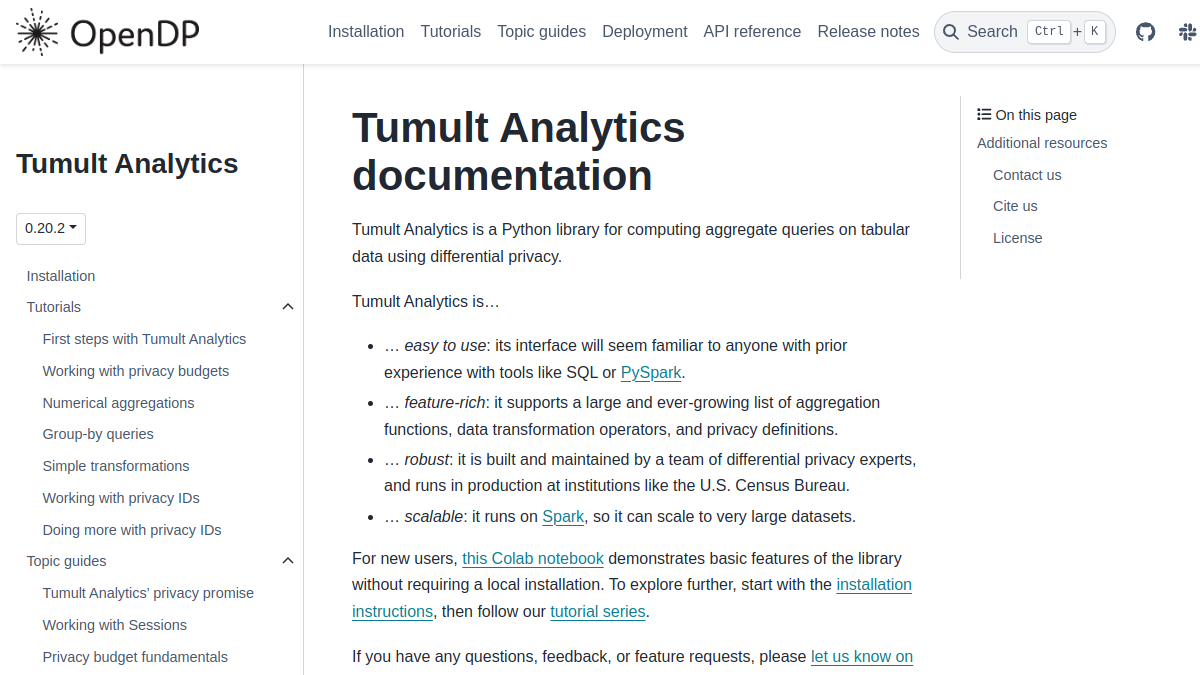Open the Tutorials nav item in header
The width and height of the screenshot is (1200, 675).
coord(451,32)
